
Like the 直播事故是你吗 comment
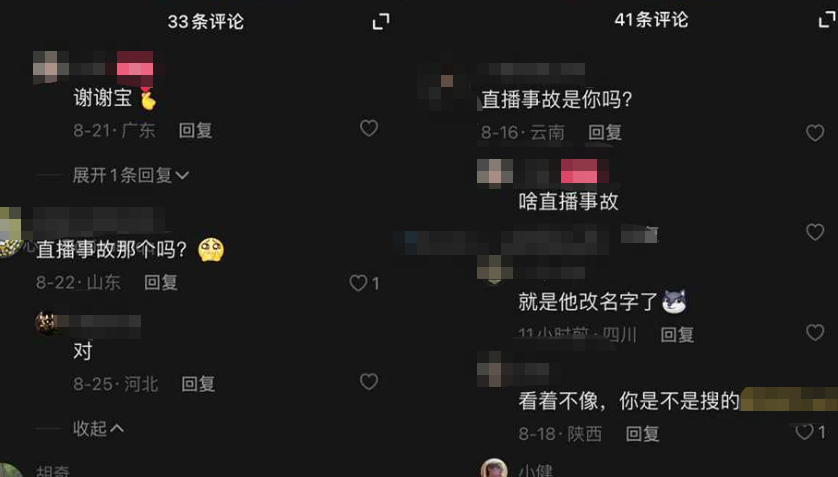tap(815, 132)
